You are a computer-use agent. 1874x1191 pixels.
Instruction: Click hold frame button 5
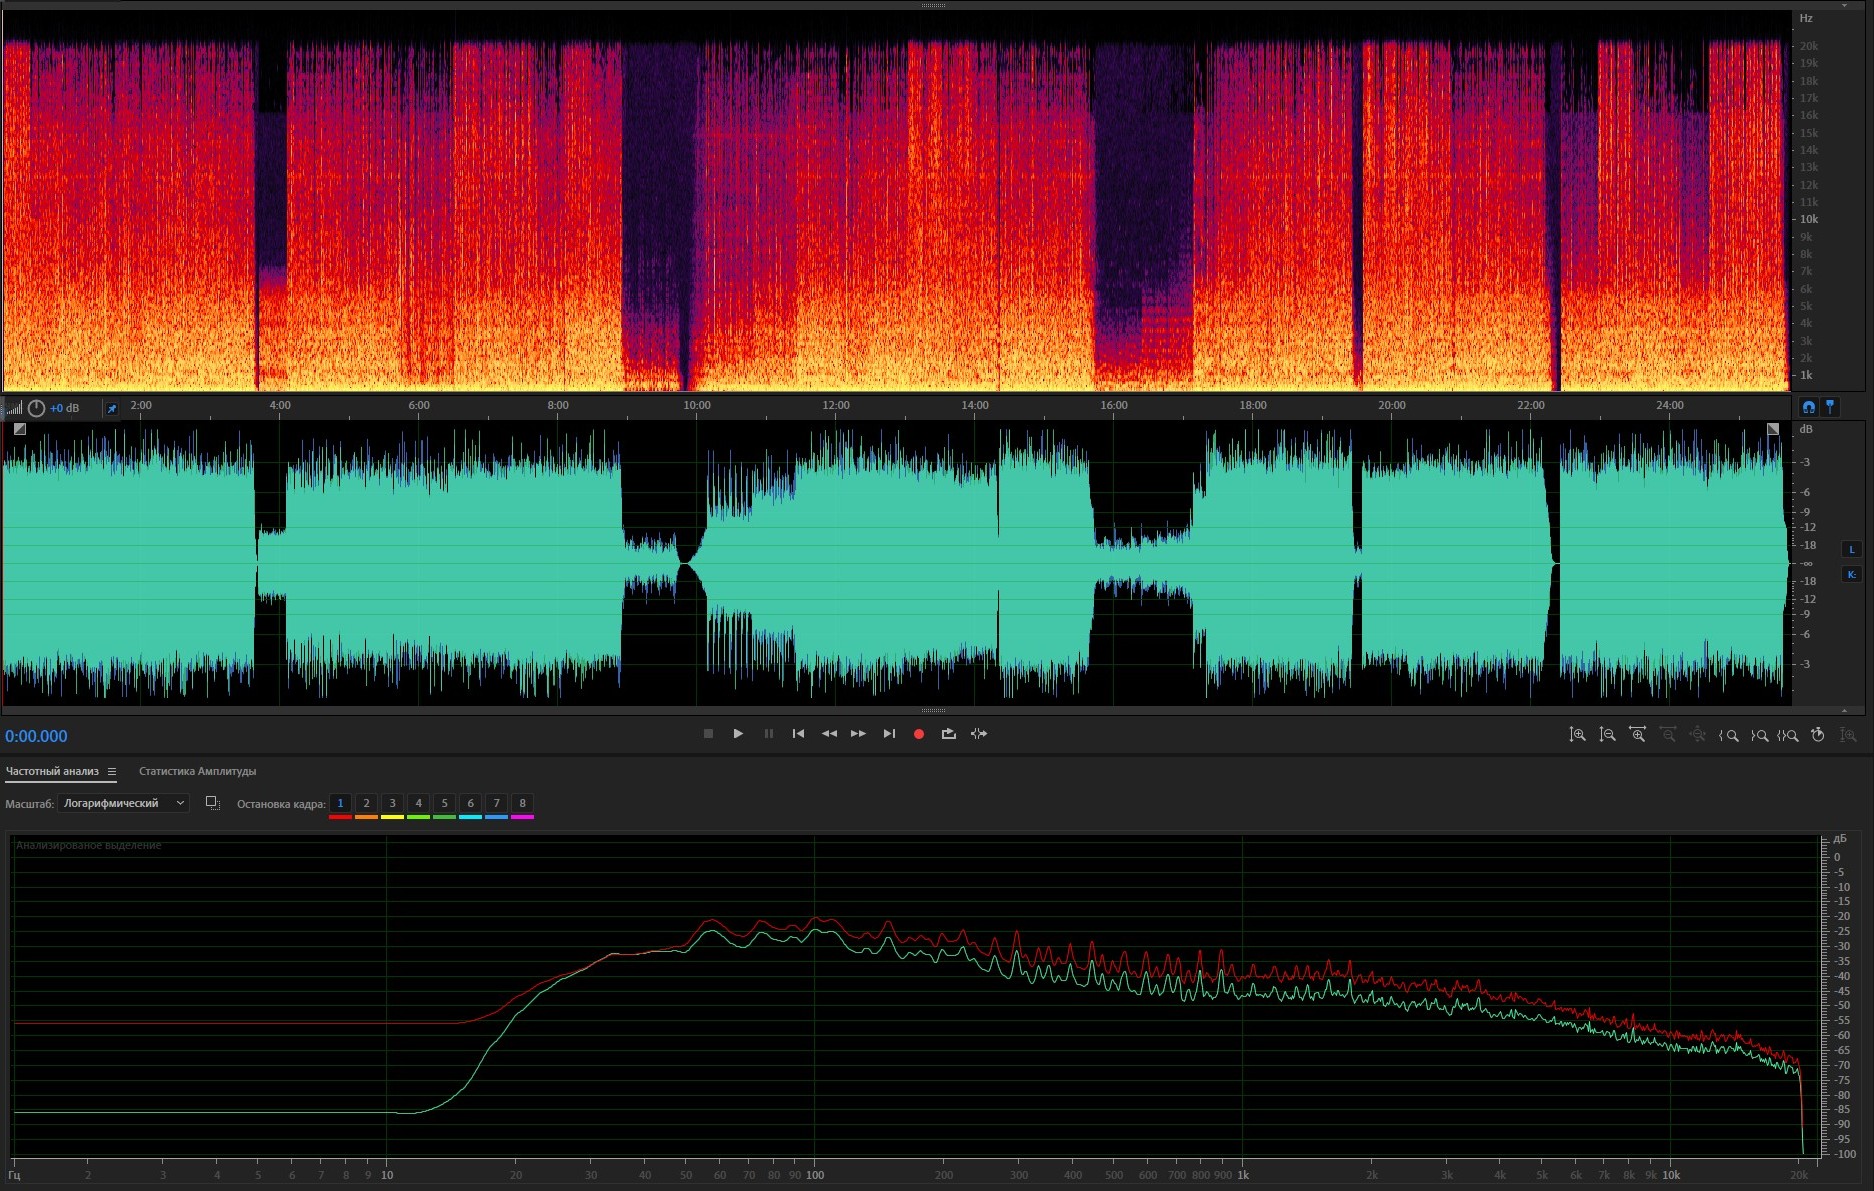click(444, 803)
